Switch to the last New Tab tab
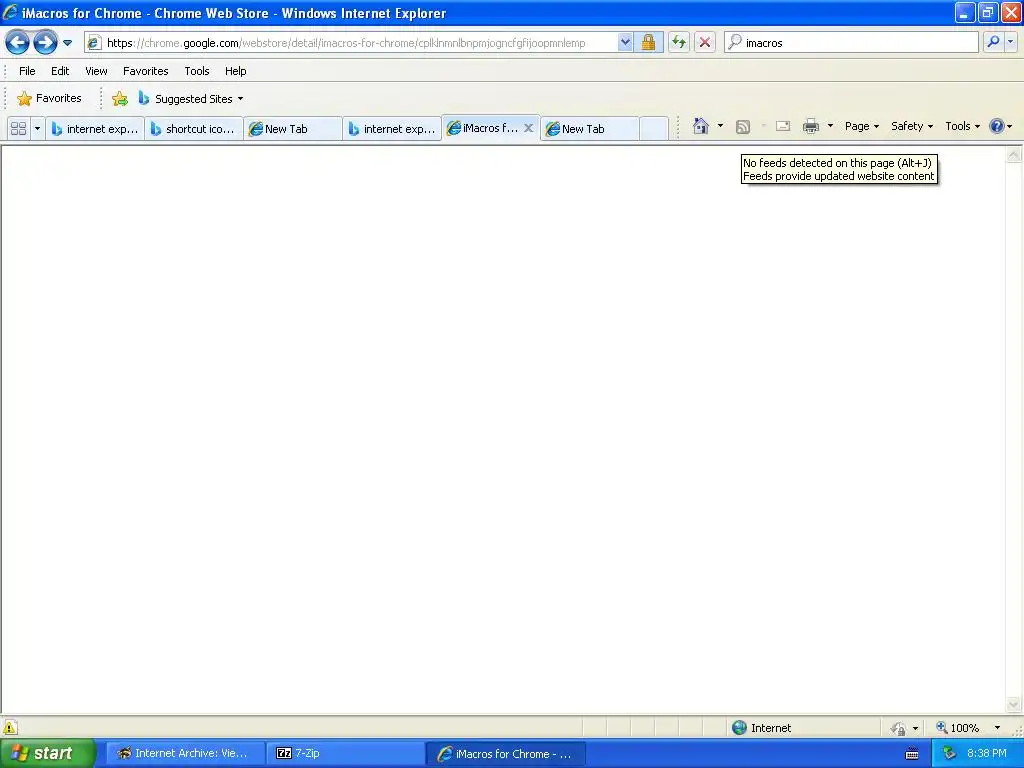The width and height of the screenshot is (1024, 768). coord(590,129)
